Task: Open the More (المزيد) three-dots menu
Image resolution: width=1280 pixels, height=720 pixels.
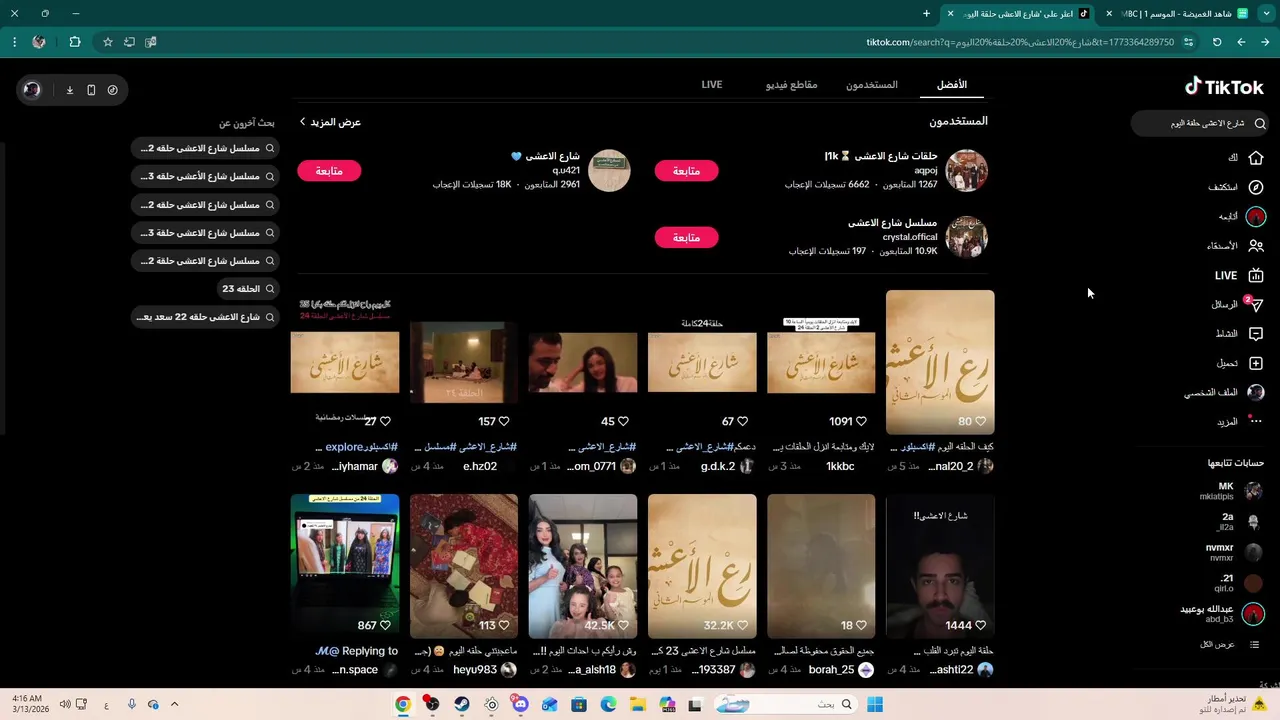Action: click(1256, 421)
